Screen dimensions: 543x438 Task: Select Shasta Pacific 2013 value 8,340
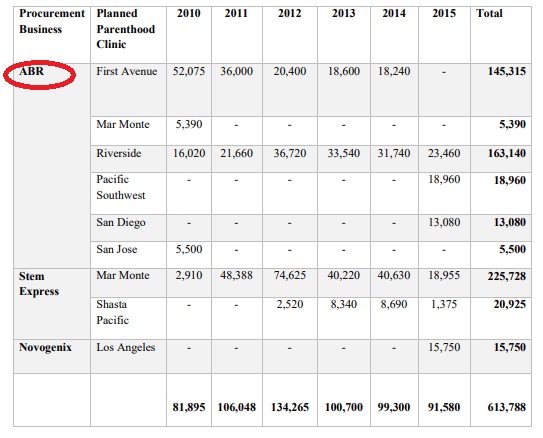(344, 304)
